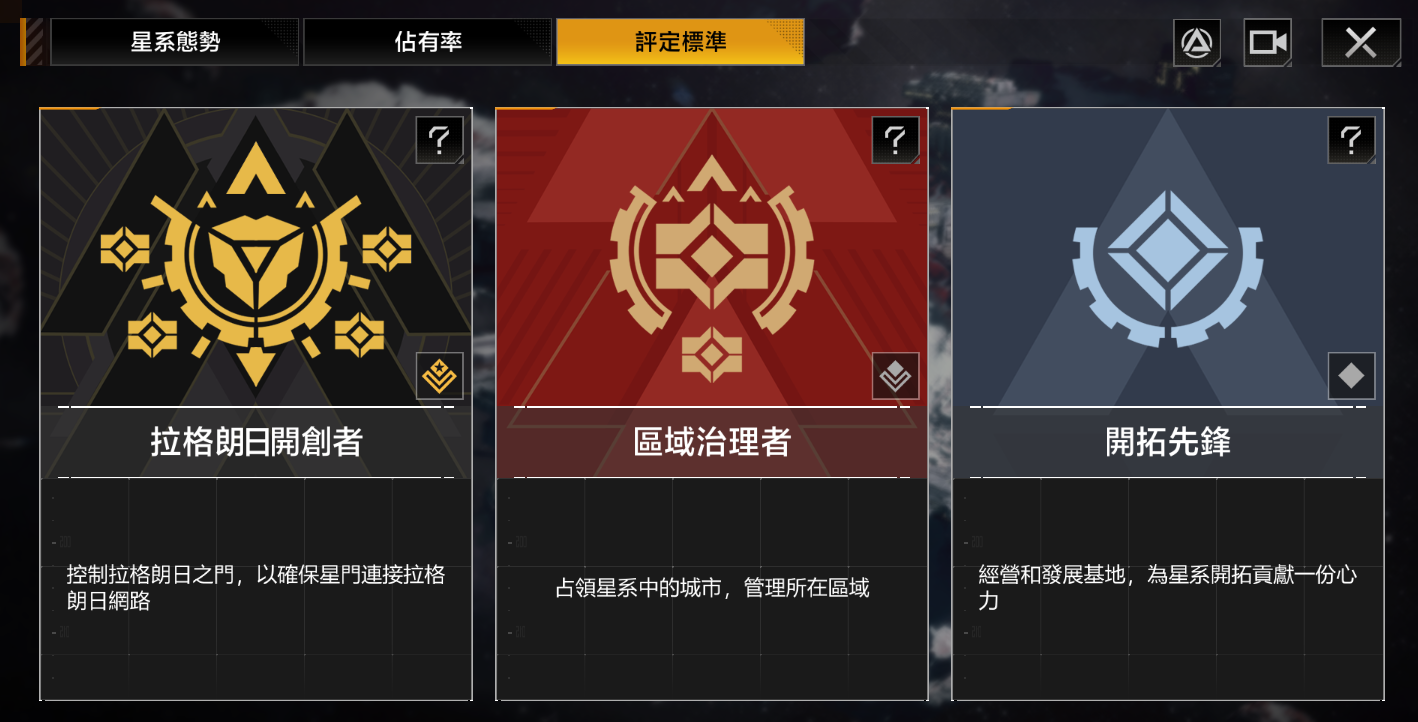Screen dimensions: 1418x722
Task: Select the 評定標準 tab
Action: [x=681, y=43]
